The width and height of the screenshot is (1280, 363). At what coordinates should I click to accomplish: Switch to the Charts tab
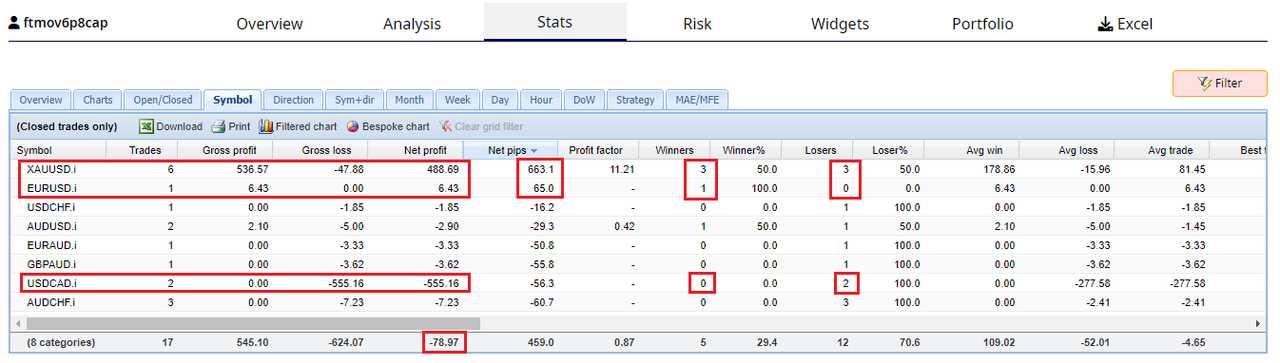tap(98, 100)
